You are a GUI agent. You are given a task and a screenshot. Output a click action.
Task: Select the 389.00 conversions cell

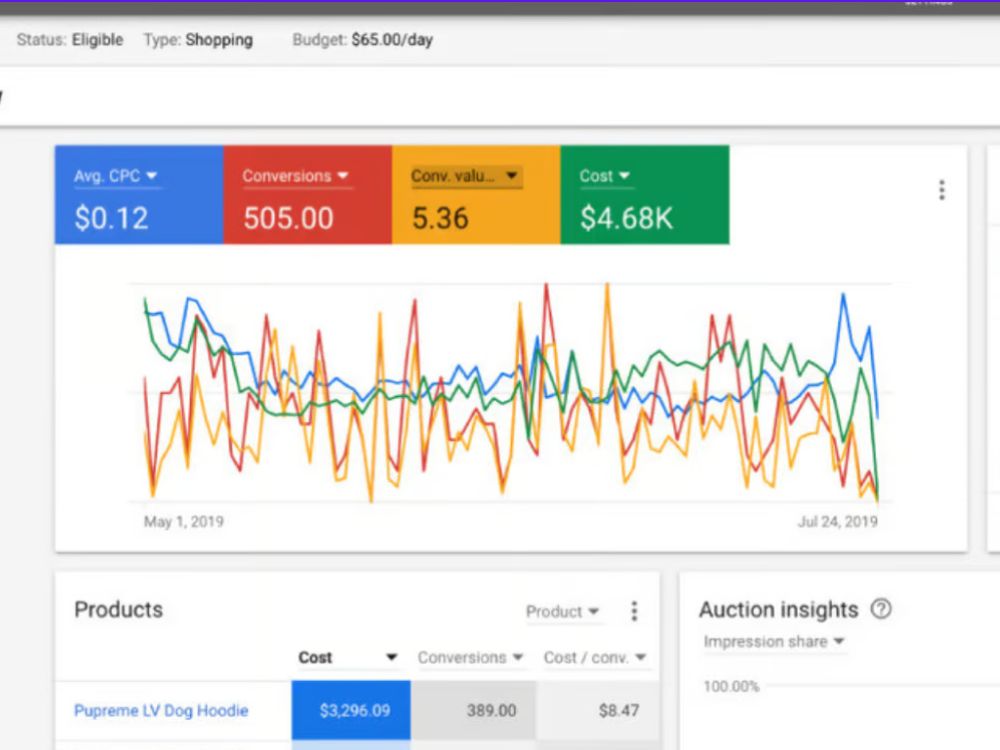point(473,710)
